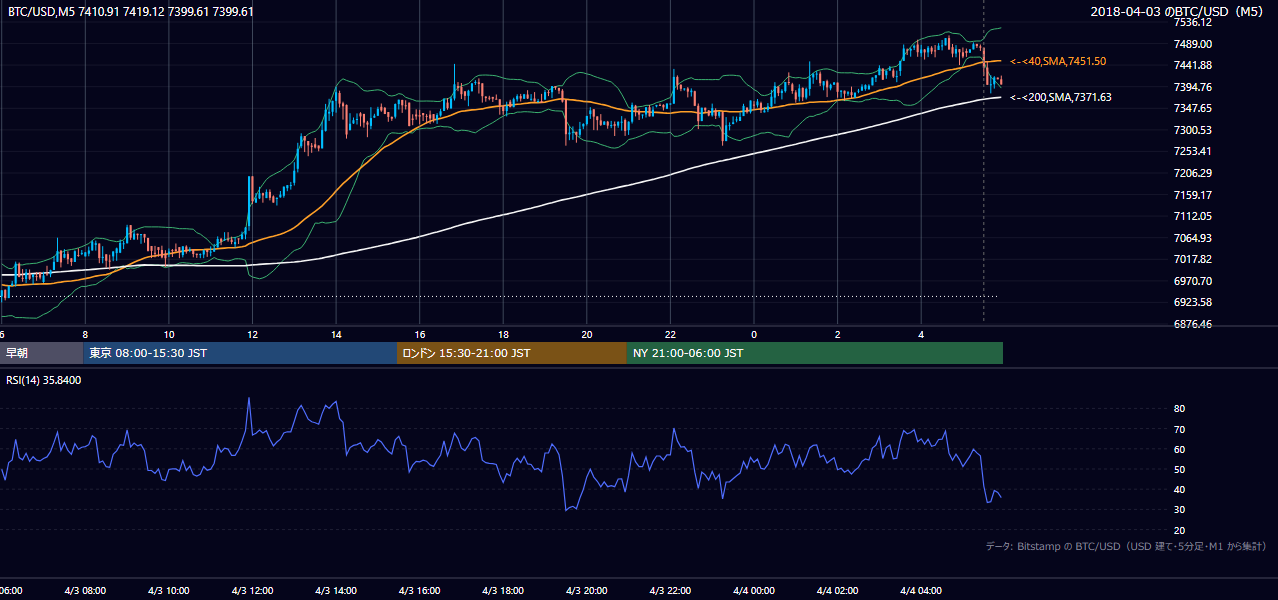
Task: Click price axis value 7347.65
Action: coord(1193,108)
